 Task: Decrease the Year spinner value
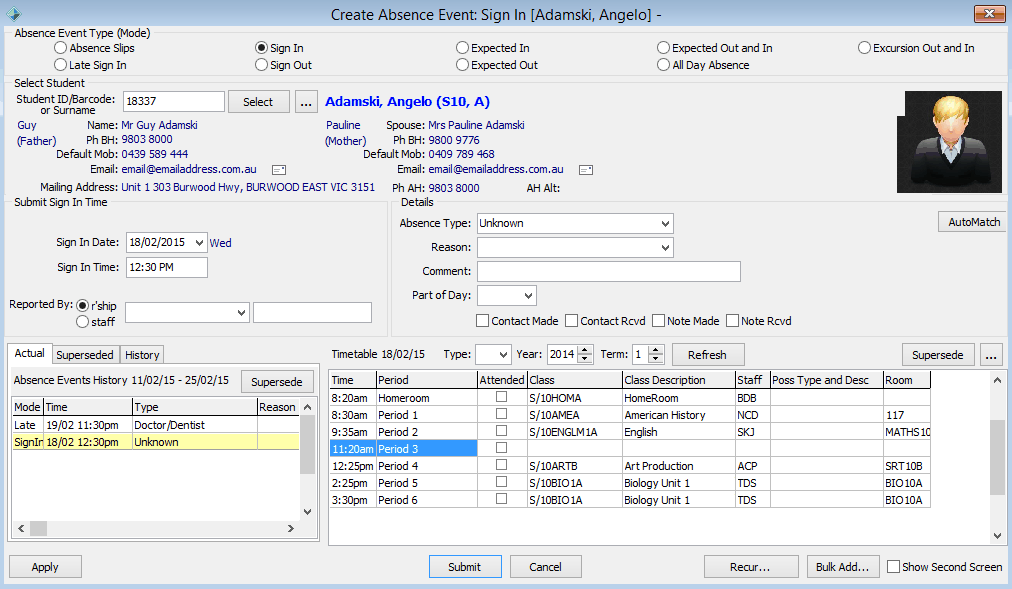tap(585, 359)
